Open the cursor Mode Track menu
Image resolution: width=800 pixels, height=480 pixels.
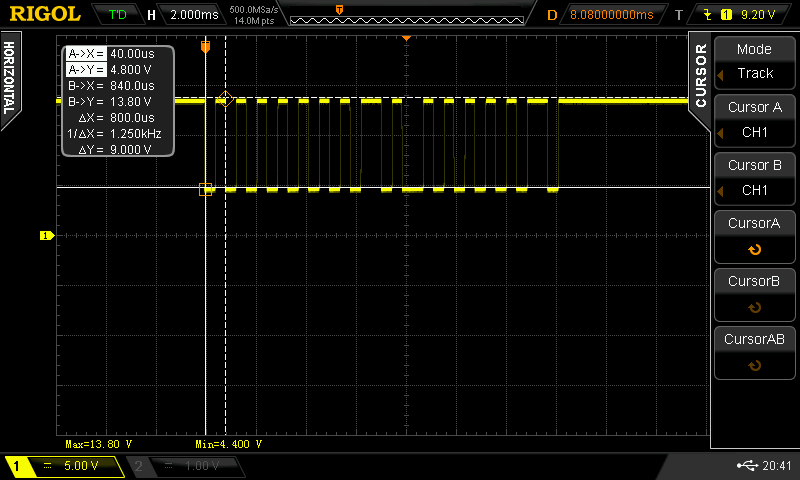tap(755, 63)
